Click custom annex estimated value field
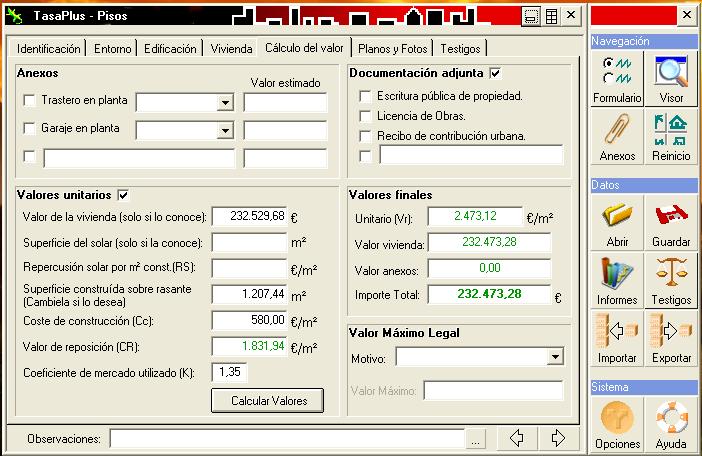 (x=285, y=159)
